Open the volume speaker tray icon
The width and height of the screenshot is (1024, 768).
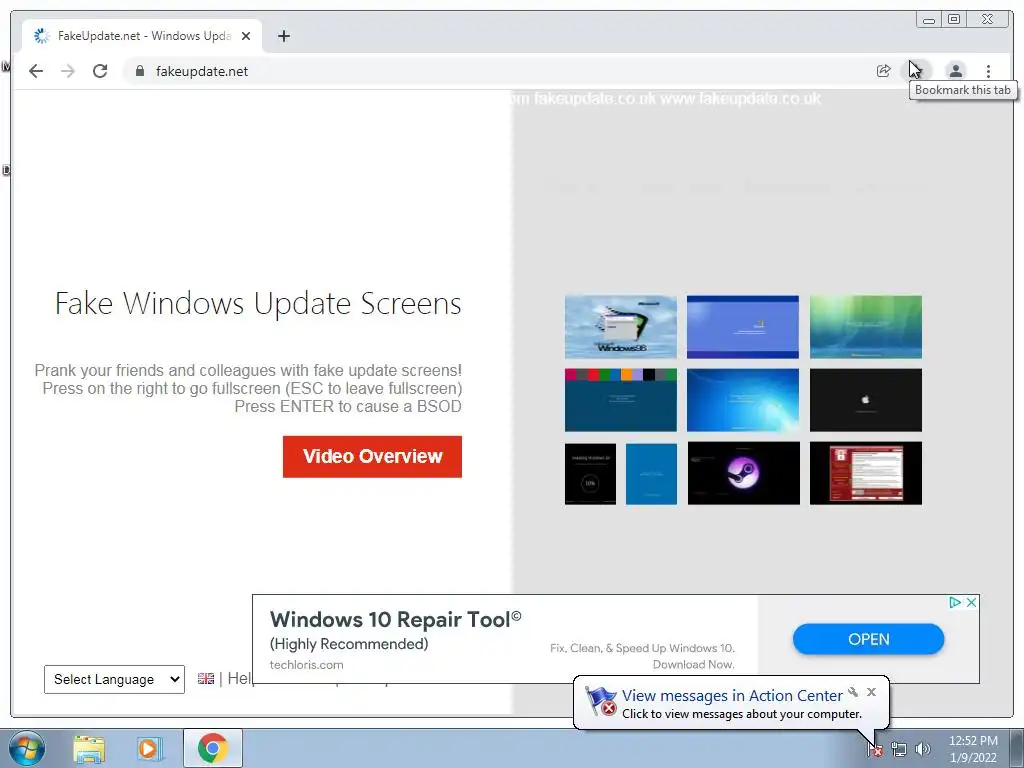click(923, 749)
